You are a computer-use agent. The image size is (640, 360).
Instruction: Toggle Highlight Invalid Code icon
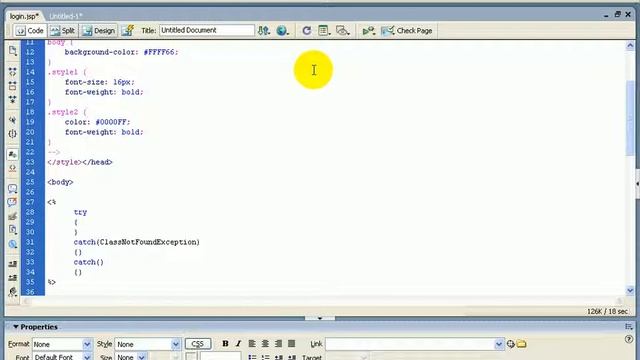click(13, 168)
